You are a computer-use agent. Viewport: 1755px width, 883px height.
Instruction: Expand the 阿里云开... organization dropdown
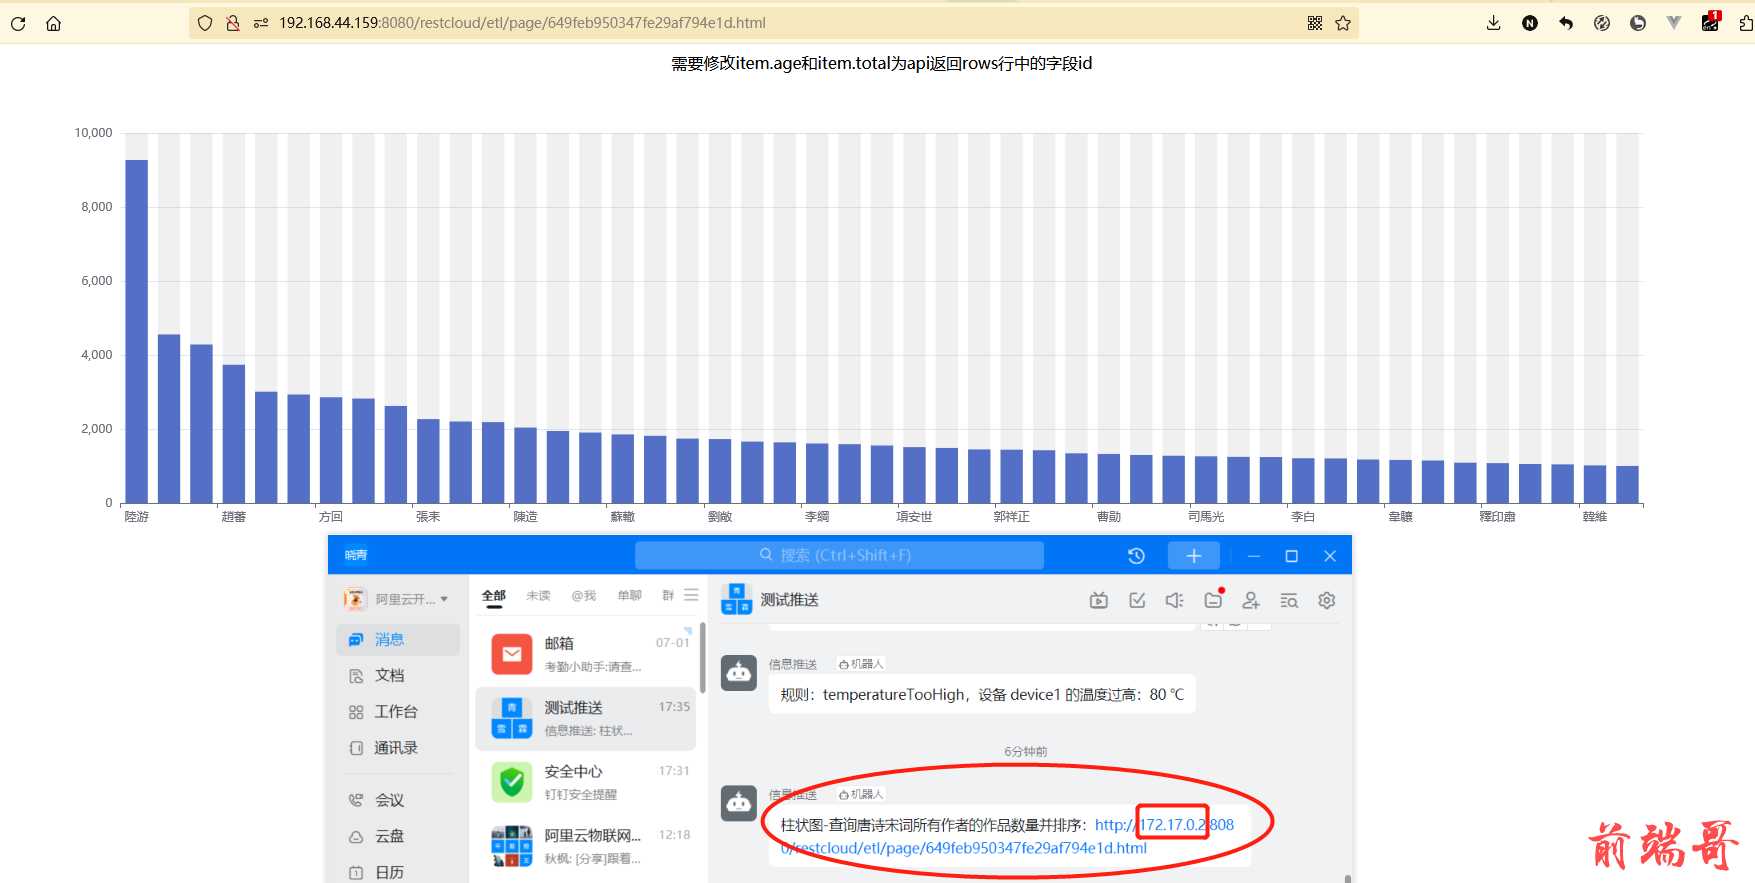tap(396, 599)
